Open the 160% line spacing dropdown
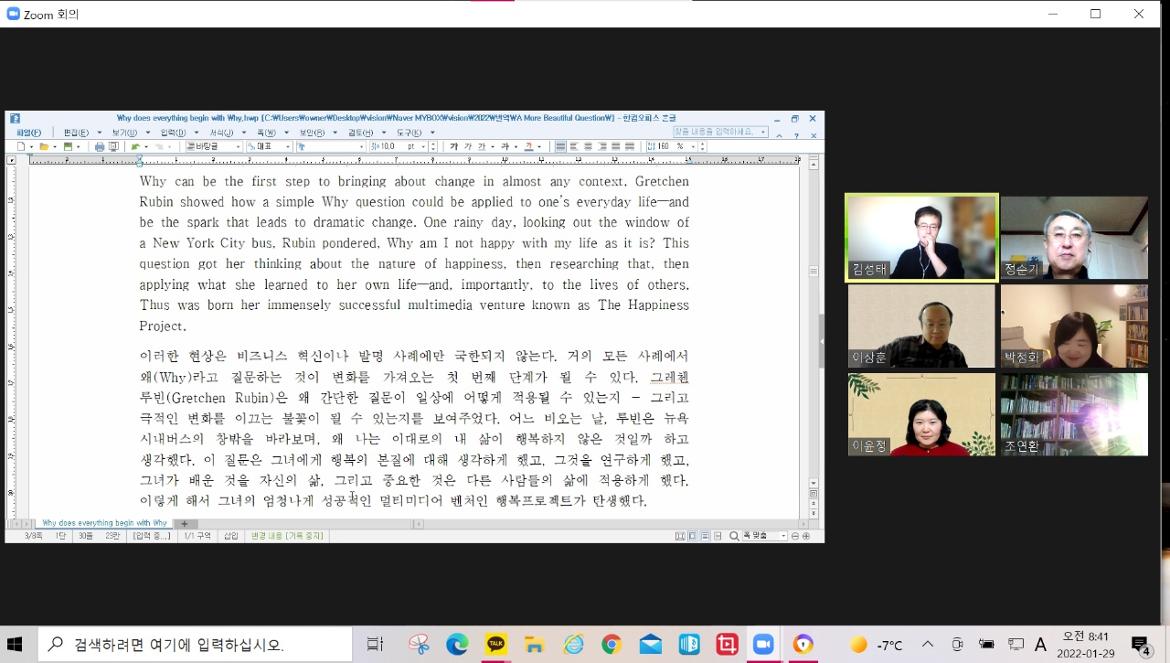The width and height of the screenshot is (1170, 663). tap(693, 147)
